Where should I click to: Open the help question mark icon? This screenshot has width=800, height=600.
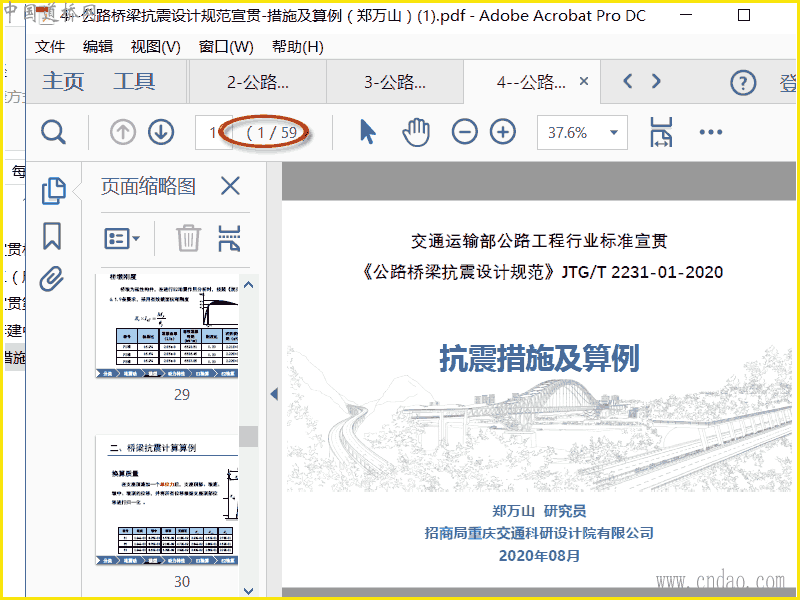point(743,82)
